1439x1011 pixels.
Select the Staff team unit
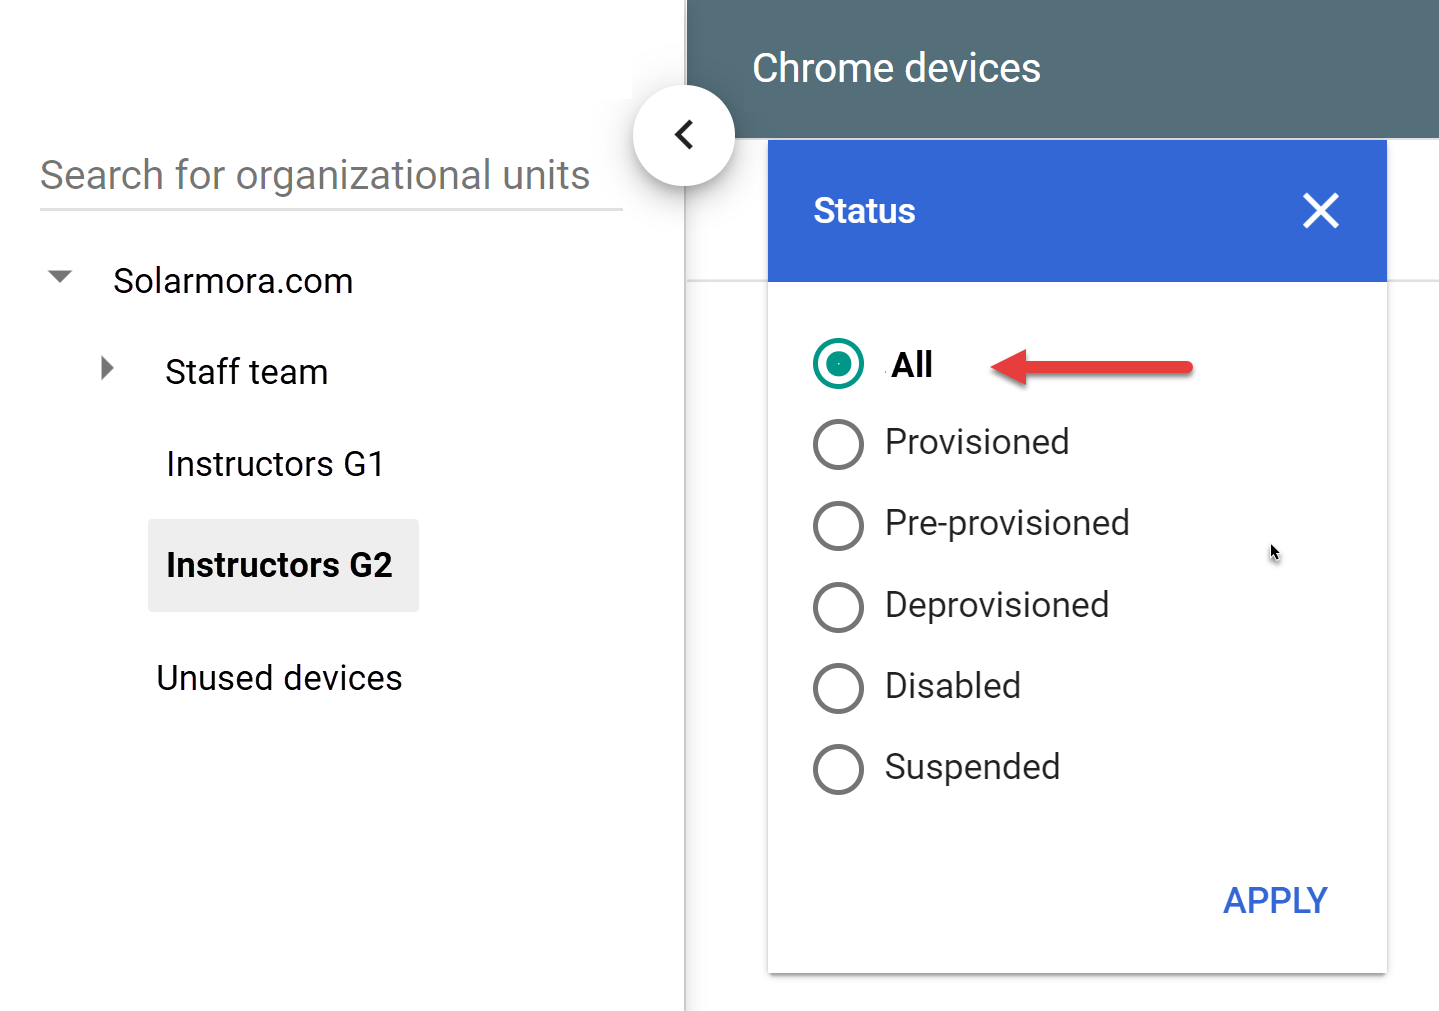(x=246, y=372)
